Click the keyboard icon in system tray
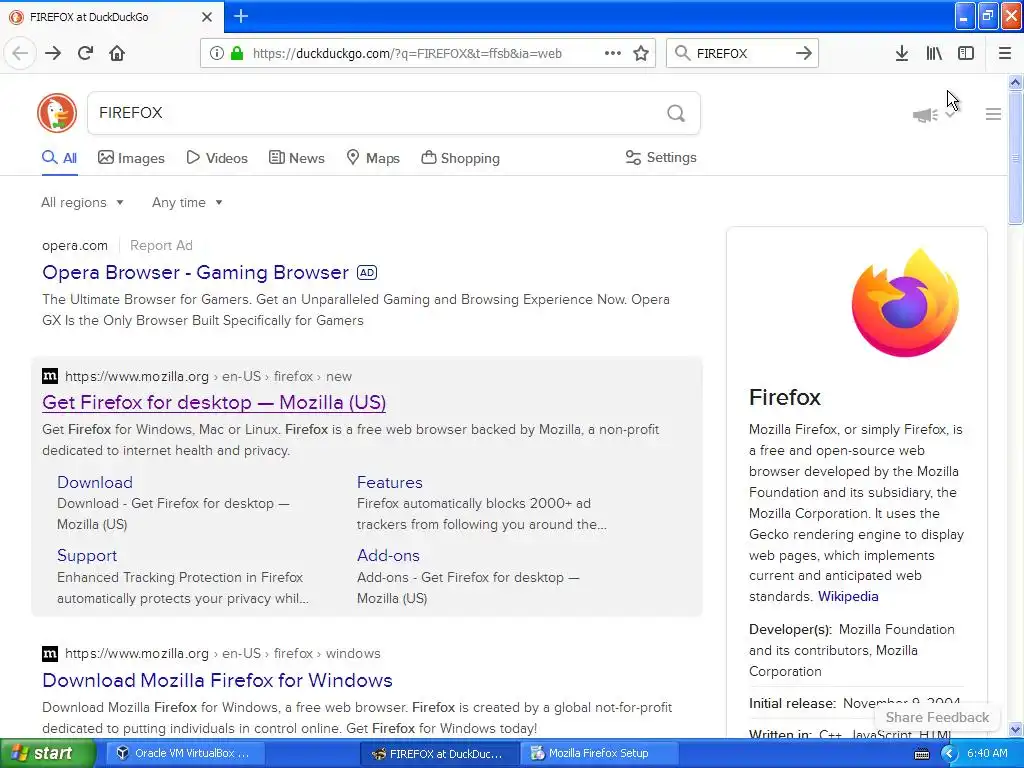 (x=921, y=754)
